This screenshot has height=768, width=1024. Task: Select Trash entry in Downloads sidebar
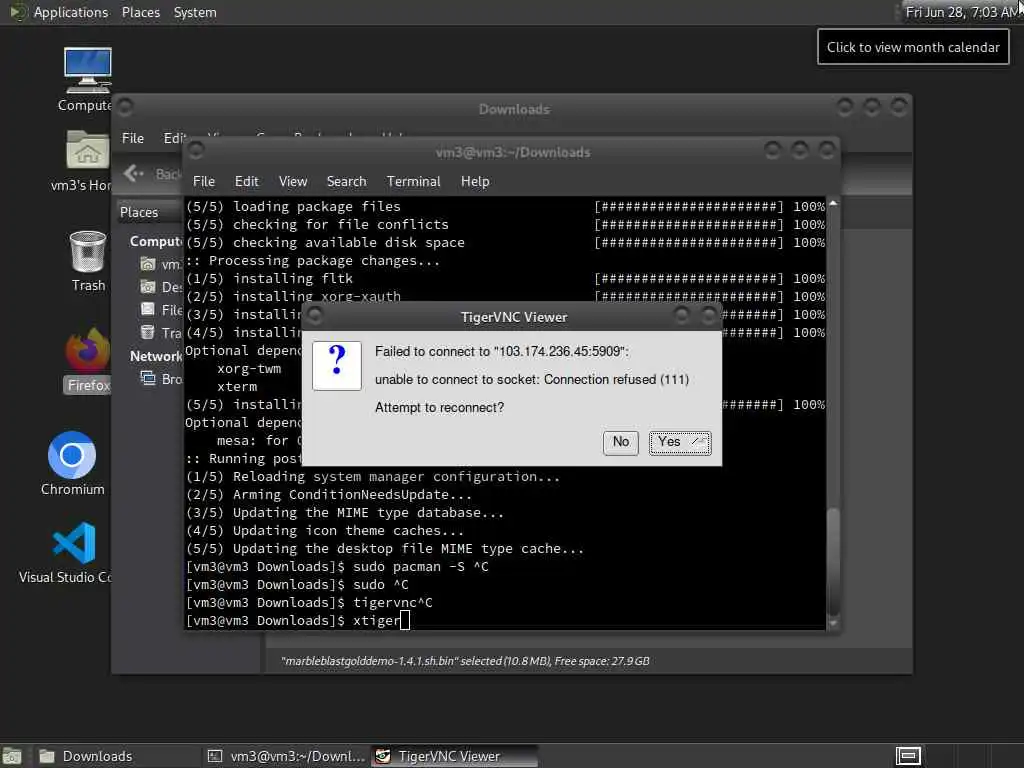click(x=161, y=333)
